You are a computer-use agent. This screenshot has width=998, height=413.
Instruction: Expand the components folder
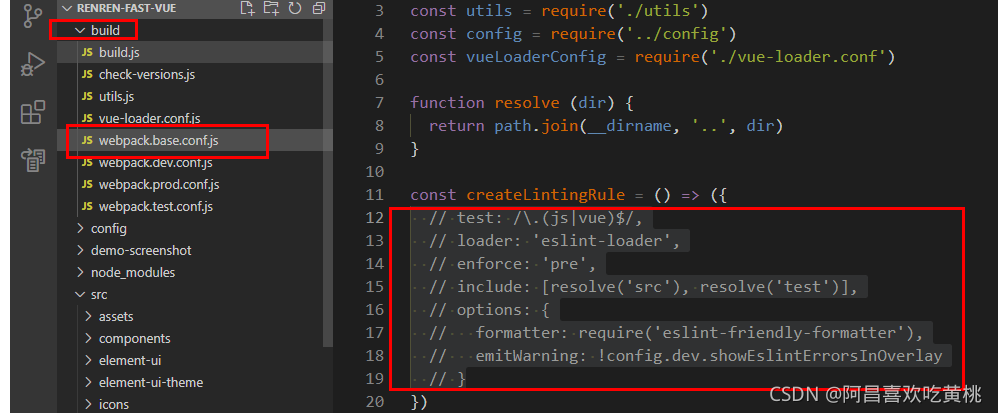tap(134, 339)
